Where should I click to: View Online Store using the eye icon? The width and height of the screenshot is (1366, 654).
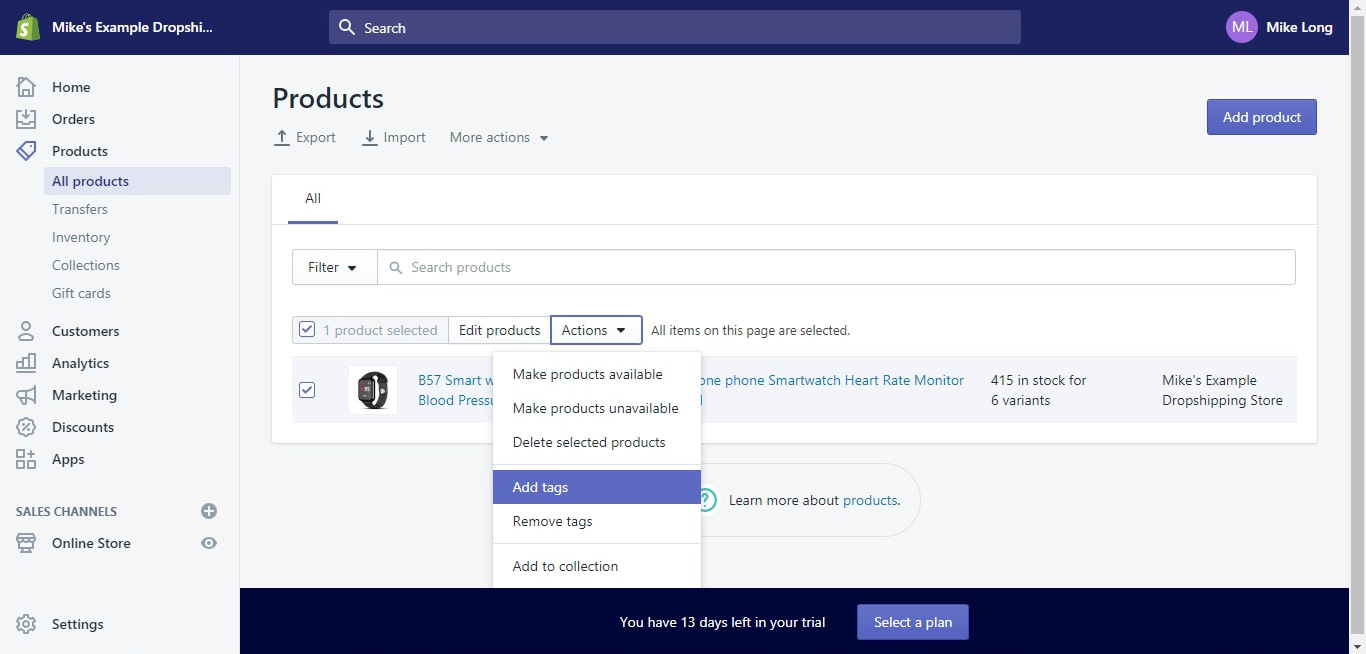(x=209, y=543)
